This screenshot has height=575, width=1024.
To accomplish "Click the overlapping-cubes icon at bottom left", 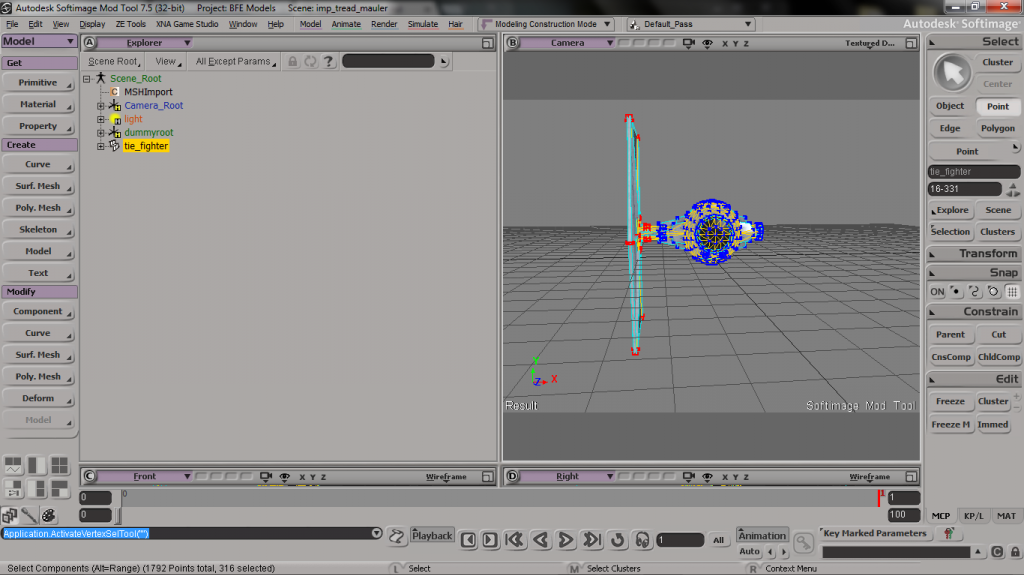I will pos(10,516).
